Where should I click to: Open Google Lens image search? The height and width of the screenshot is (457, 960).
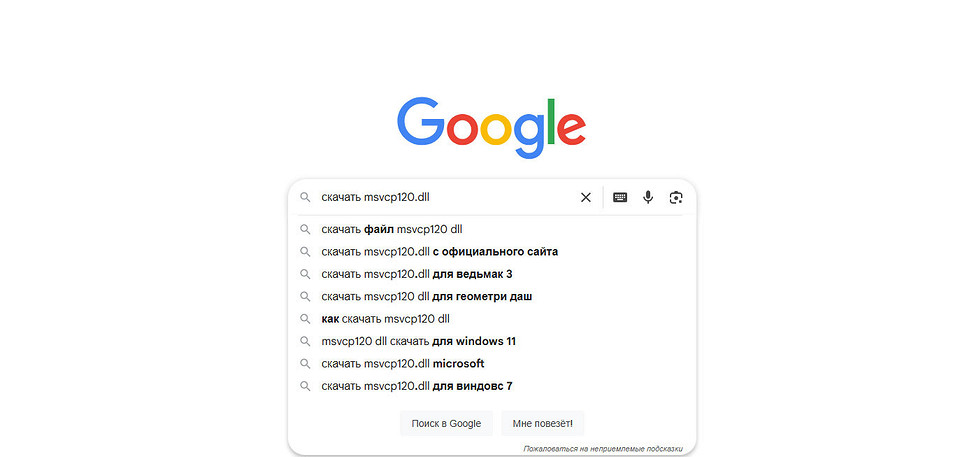point(676,198)
